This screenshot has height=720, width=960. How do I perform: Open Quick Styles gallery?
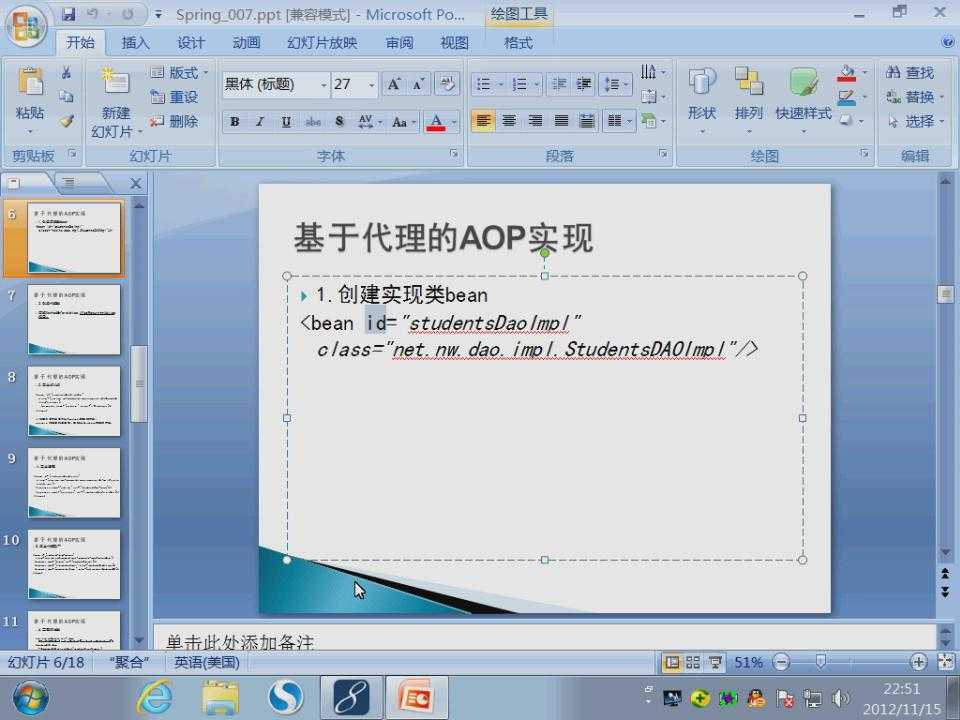click(x=803, y=81)
